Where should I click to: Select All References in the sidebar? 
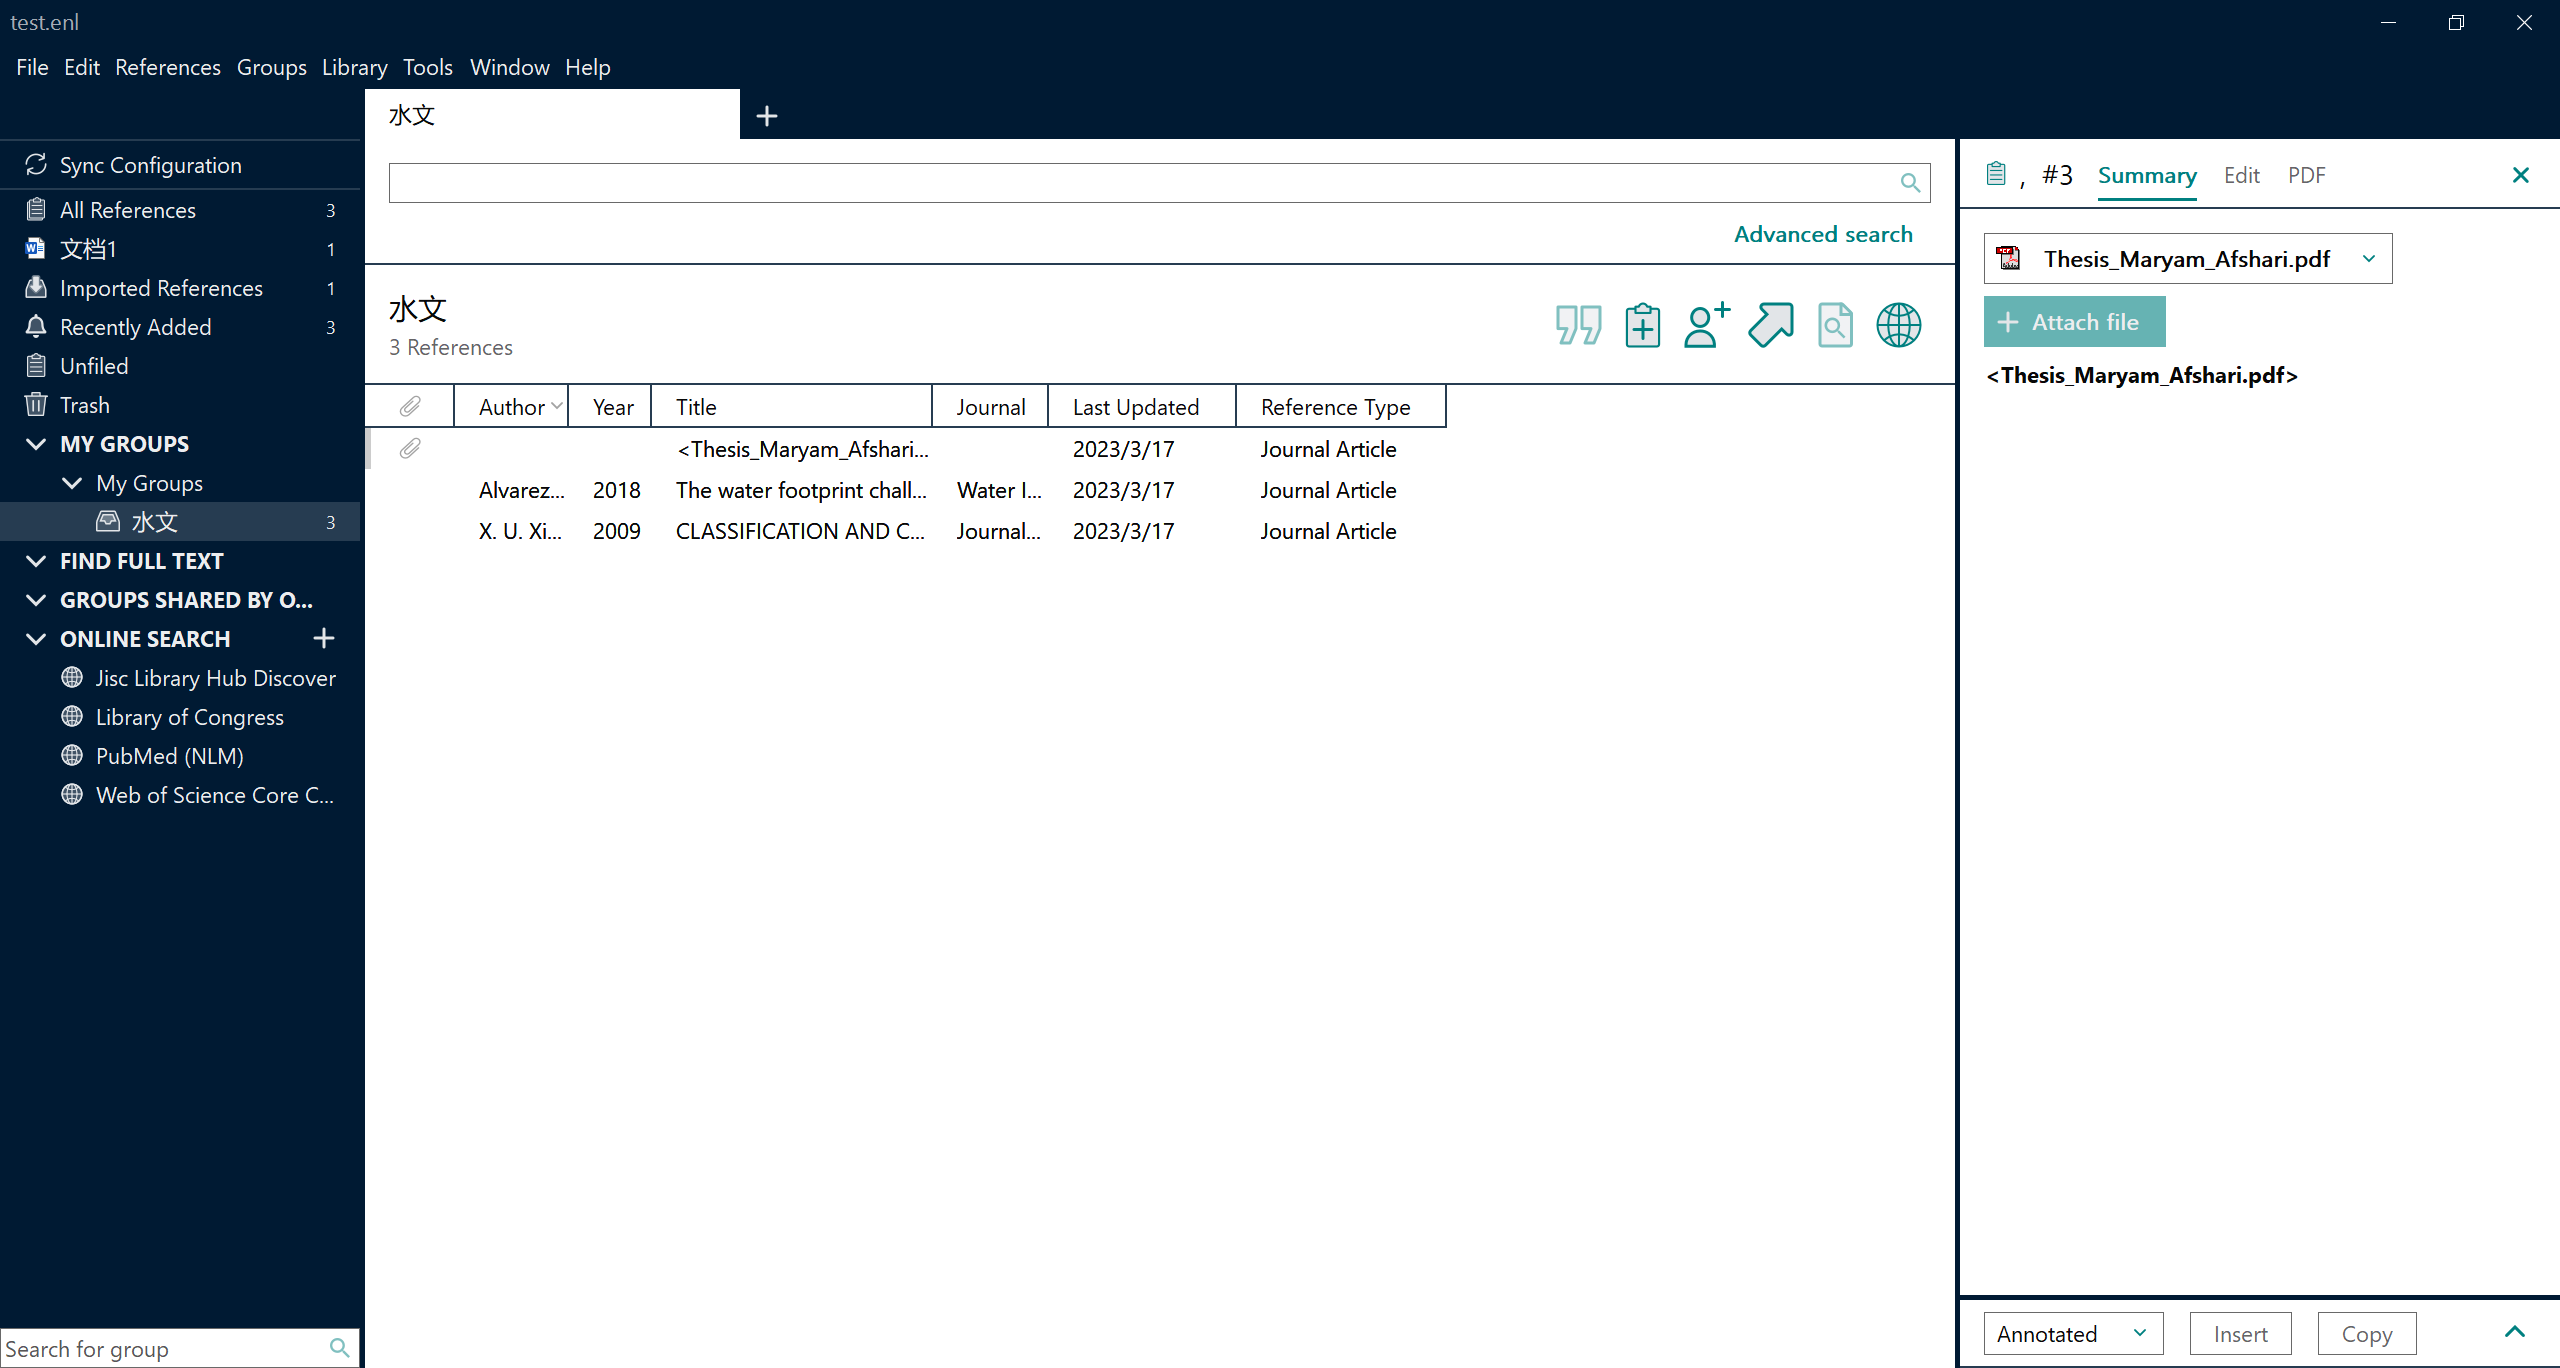180,209
